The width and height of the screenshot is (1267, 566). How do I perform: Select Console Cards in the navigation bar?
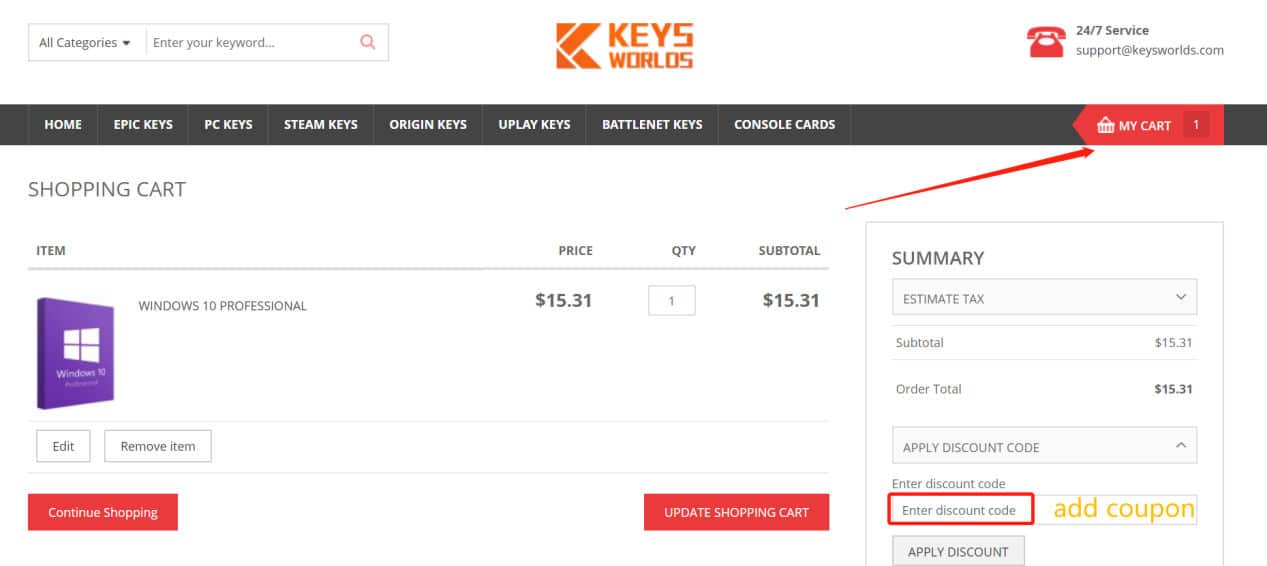pos(784,125)
